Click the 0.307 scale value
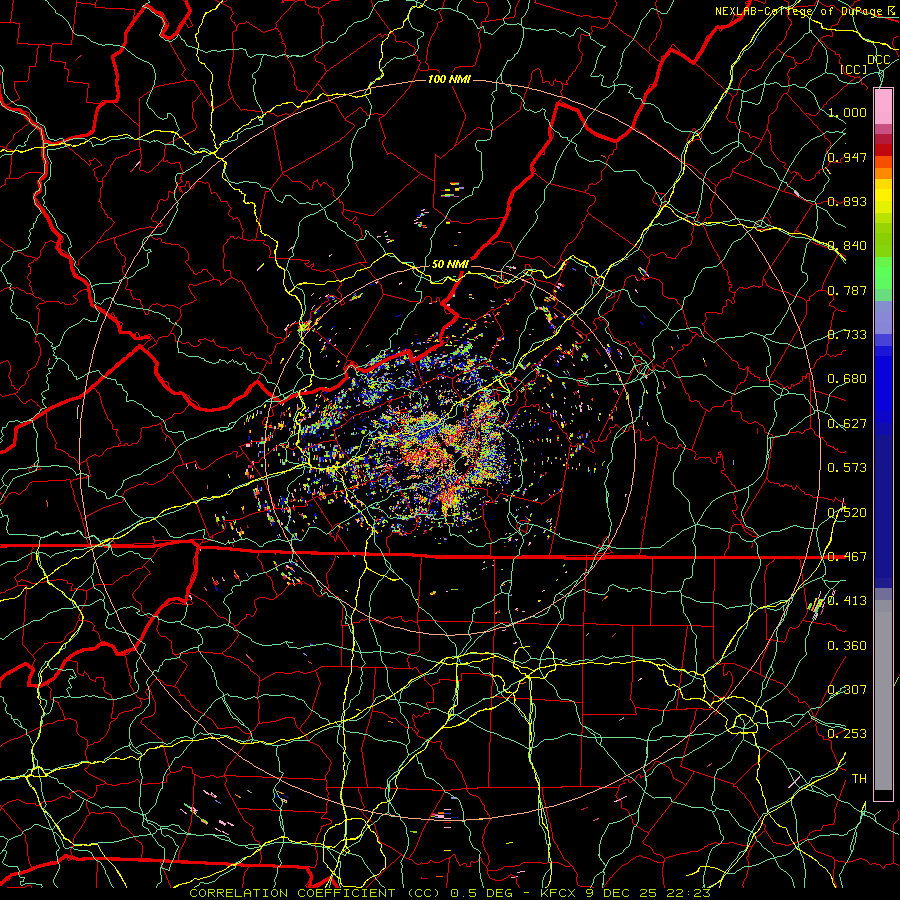 click(847, 690)
